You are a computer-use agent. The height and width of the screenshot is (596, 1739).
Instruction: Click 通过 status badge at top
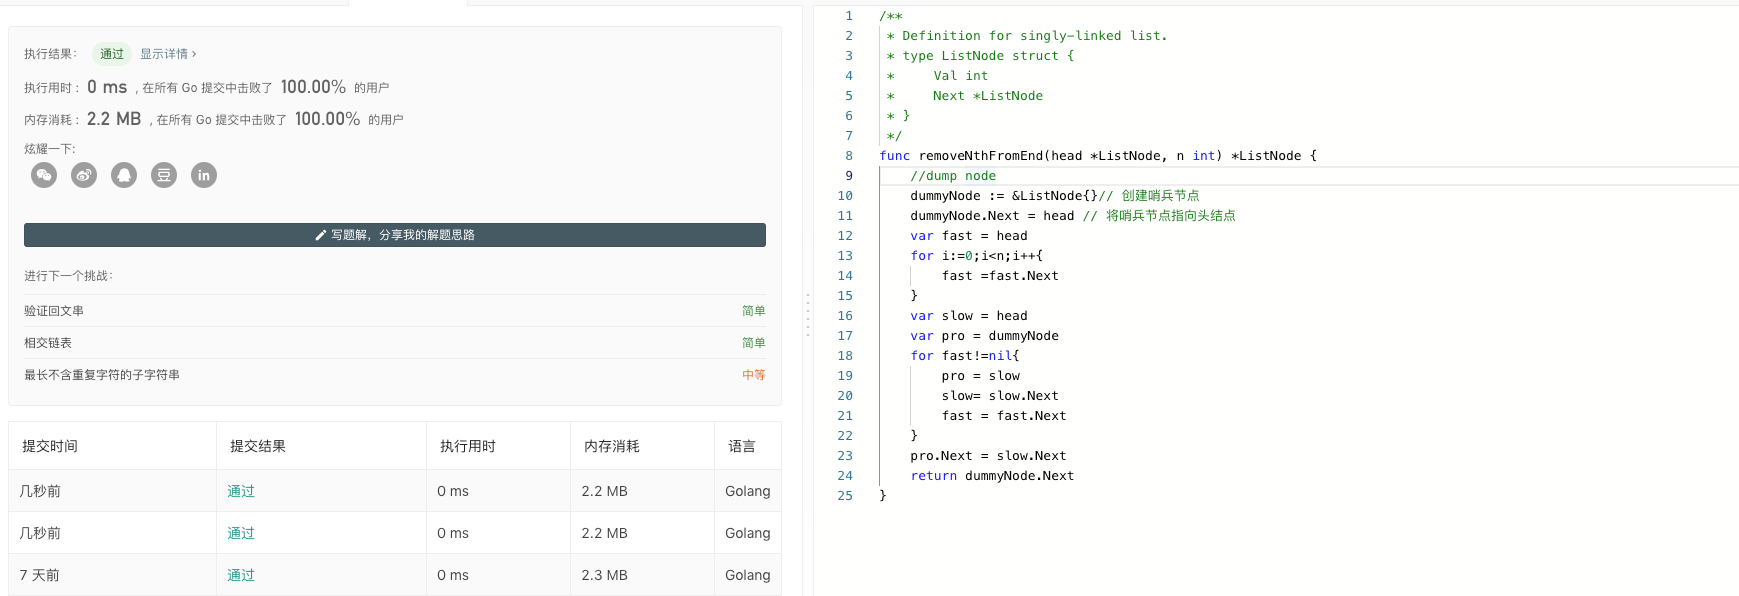click(x=112, y=54)
